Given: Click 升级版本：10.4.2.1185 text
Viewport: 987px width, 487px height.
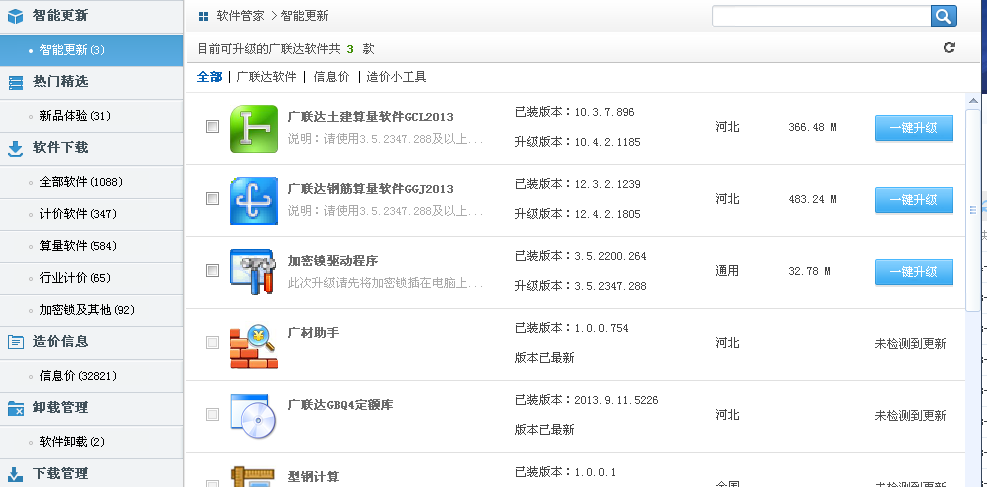Looking at the screenshot, I should pos(577,142).
